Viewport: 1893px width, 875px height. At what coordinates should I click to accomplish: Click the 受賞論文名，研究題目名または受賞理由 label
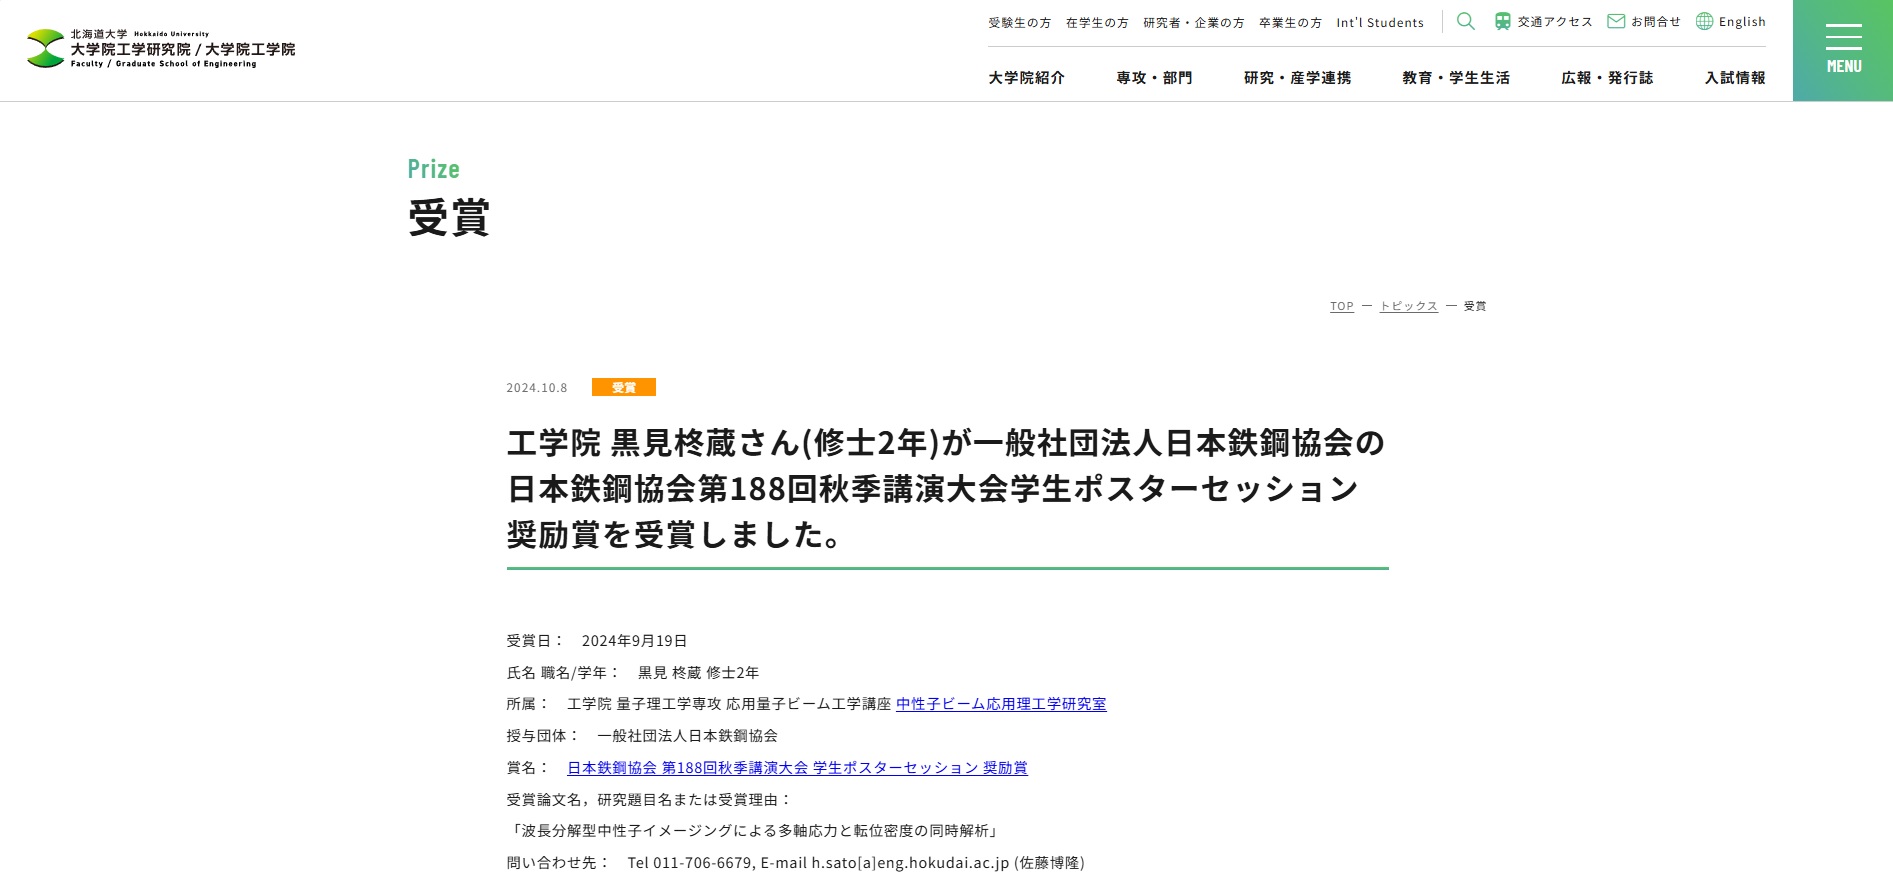coord(649,800)
